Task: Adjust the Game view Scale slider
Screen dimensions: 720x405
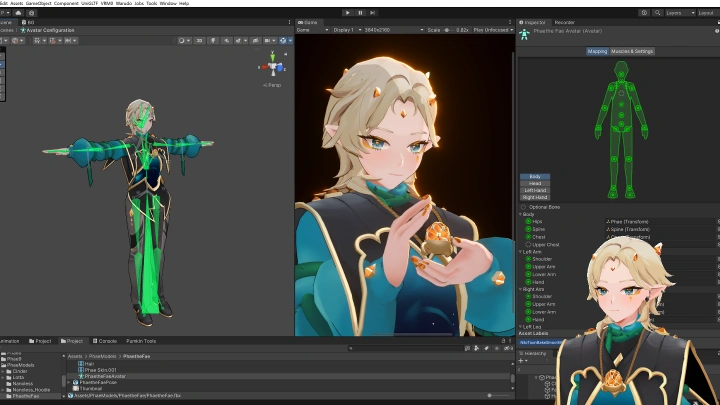Action: click(449, 30)
